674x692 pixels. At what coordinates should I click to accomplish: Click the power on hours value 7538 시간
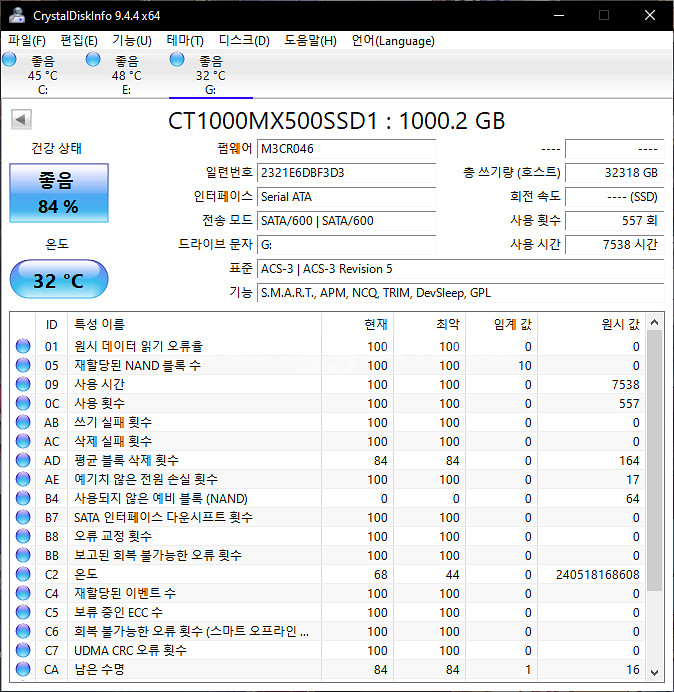click(x=614, y=244)
